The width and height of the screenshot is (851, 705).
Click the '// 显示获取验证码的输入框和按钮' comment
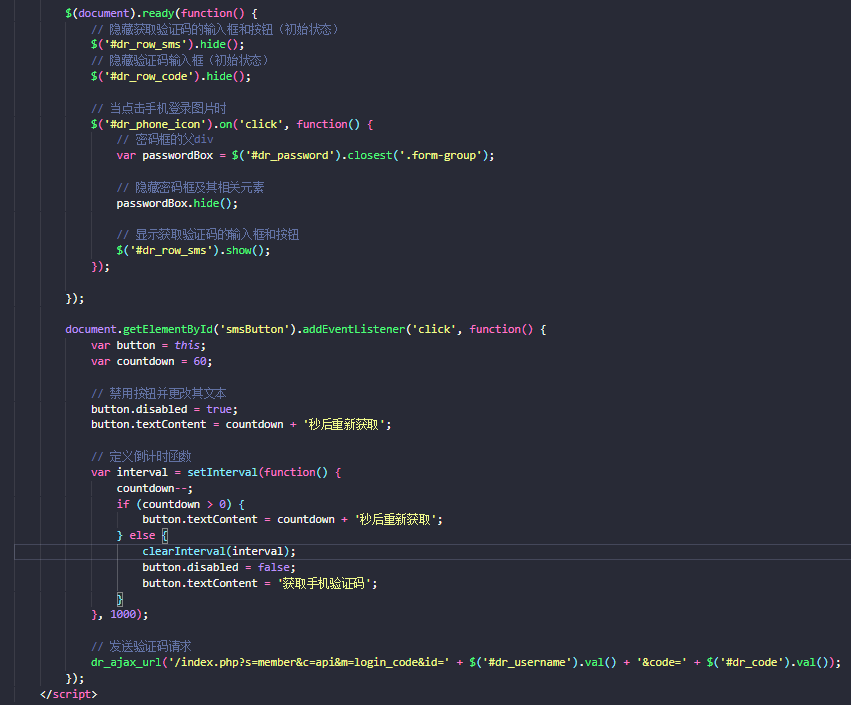pos(208,235)
